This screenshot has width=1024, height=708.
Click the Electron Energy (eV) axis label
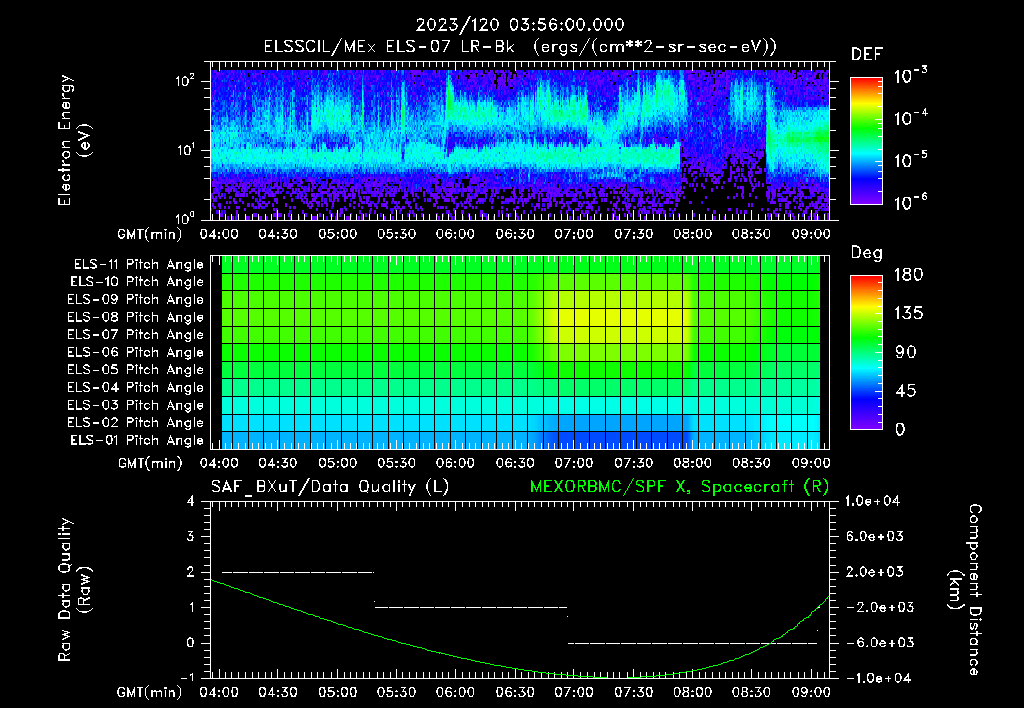tap(74, 140)
